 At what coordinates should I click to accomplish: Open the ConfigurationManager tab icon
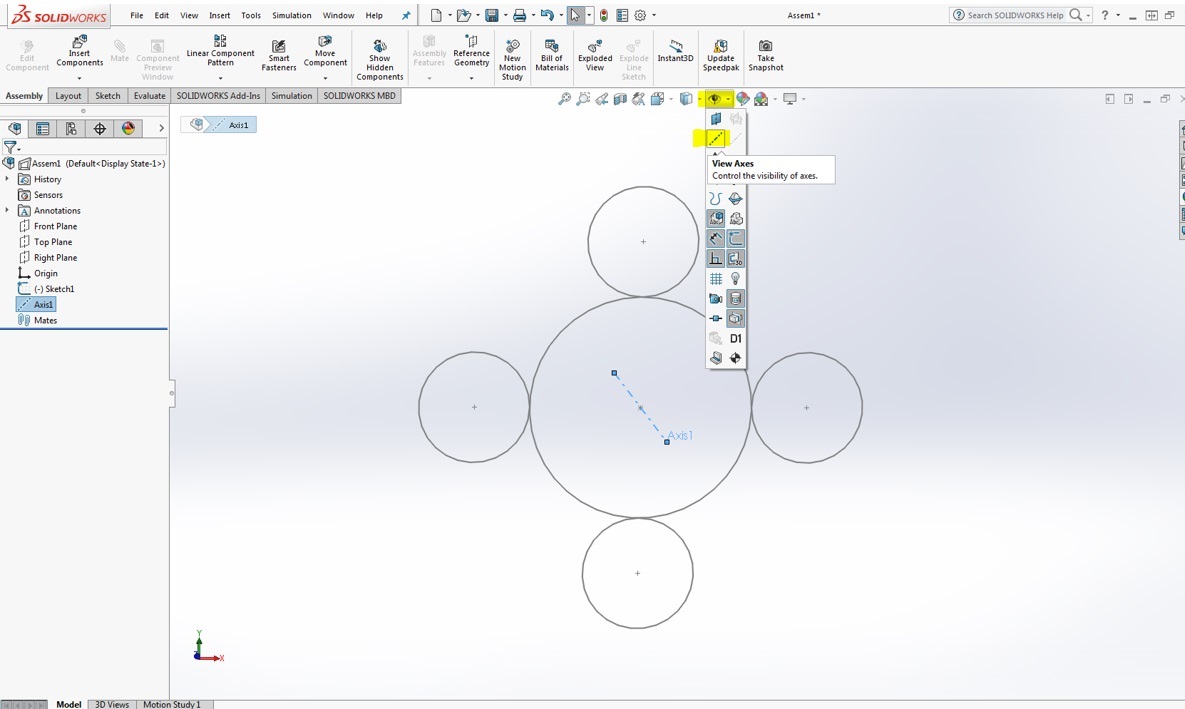click(x=71, y=128)
